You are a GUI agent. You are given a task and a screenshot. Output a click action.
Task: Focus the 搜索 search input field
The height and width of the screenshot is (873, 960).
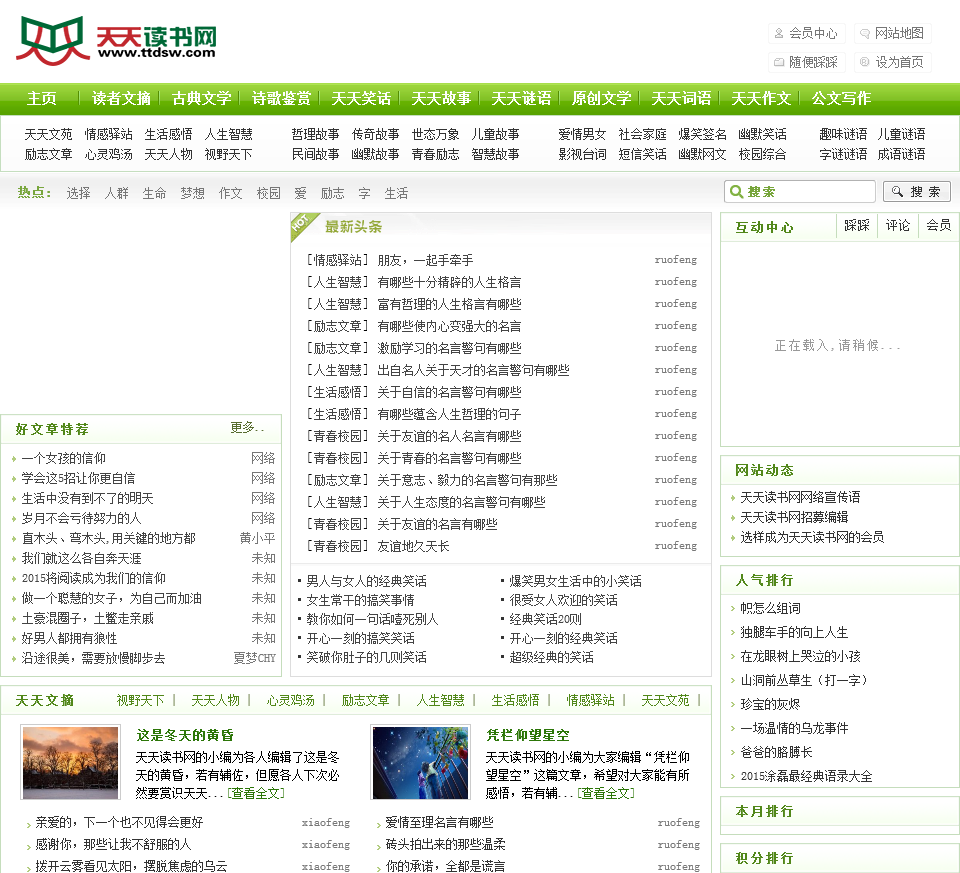(800, 192)
